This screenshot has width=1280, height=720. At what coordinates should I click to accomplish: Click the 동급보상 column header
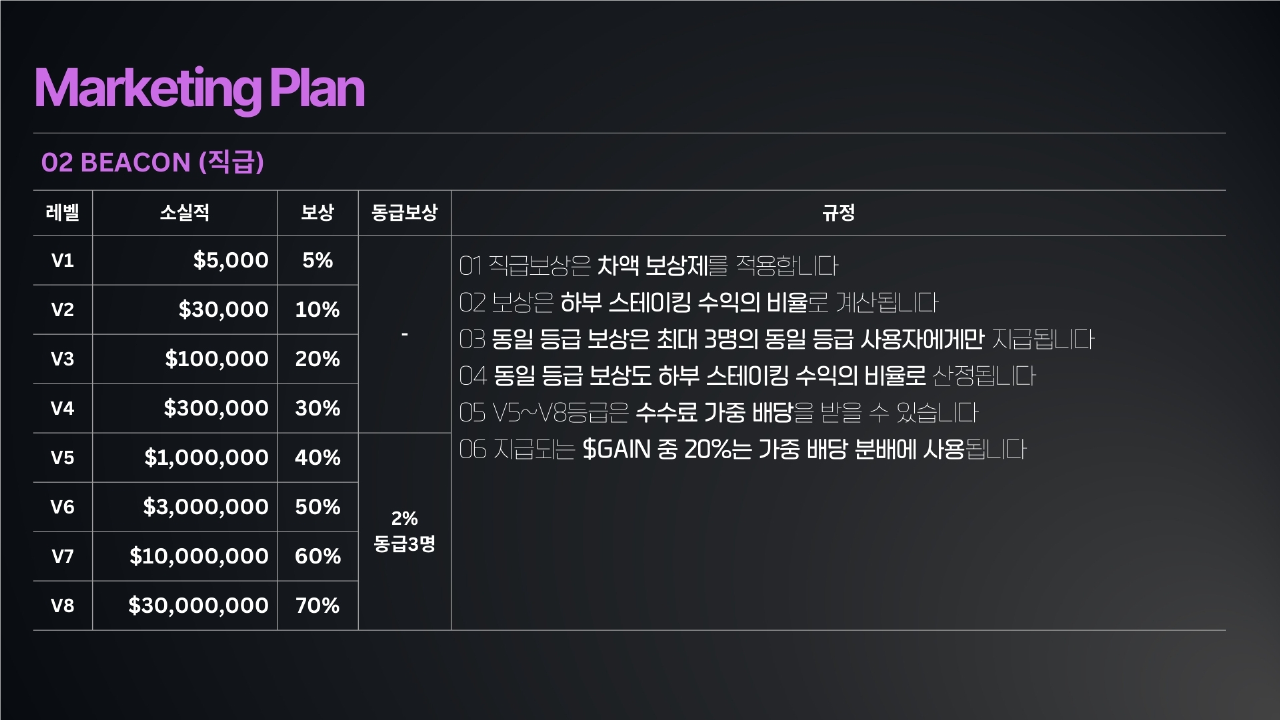(x=404, y=213)
